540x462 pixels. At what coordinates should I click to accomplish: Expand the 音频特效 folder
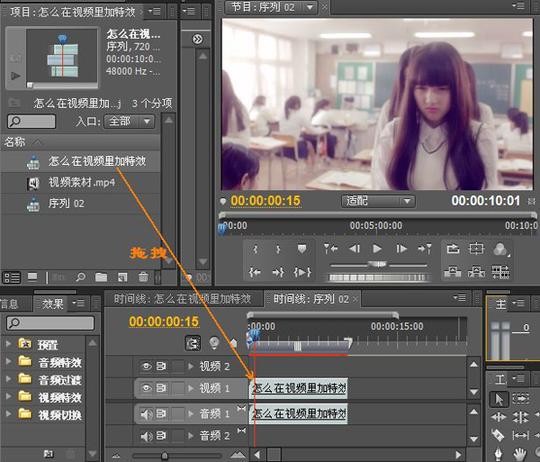[9, 361]
